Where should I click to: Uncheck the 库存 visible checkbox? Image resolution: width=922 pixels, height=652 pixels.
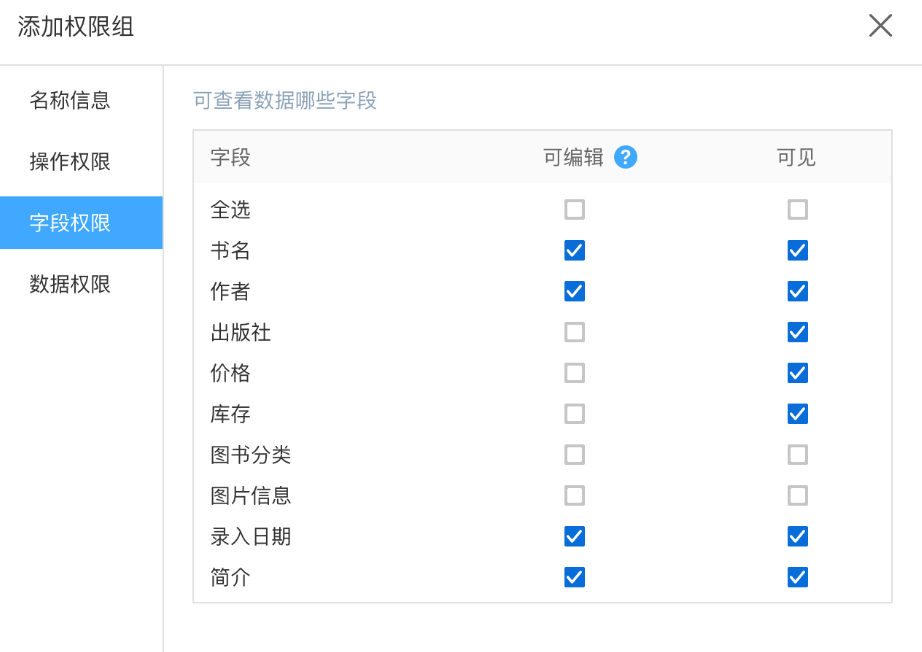[797, 414]
